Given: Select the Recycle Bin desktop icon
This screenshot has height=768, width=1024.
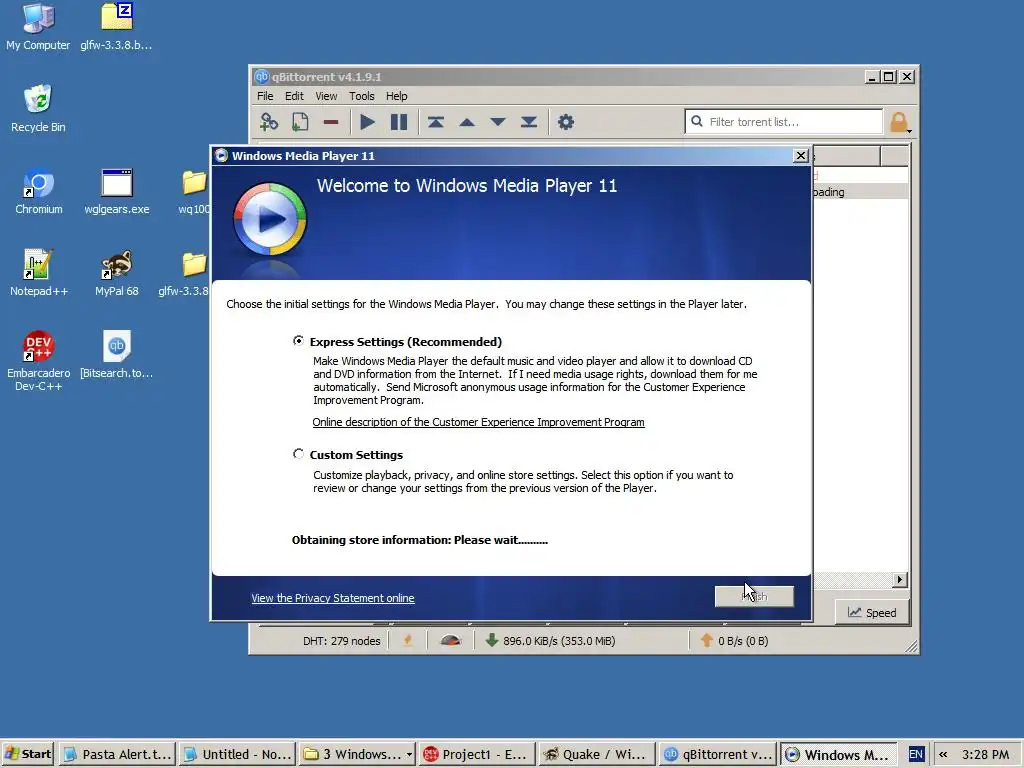Looking at the screenshot, I should click(38, 109).
